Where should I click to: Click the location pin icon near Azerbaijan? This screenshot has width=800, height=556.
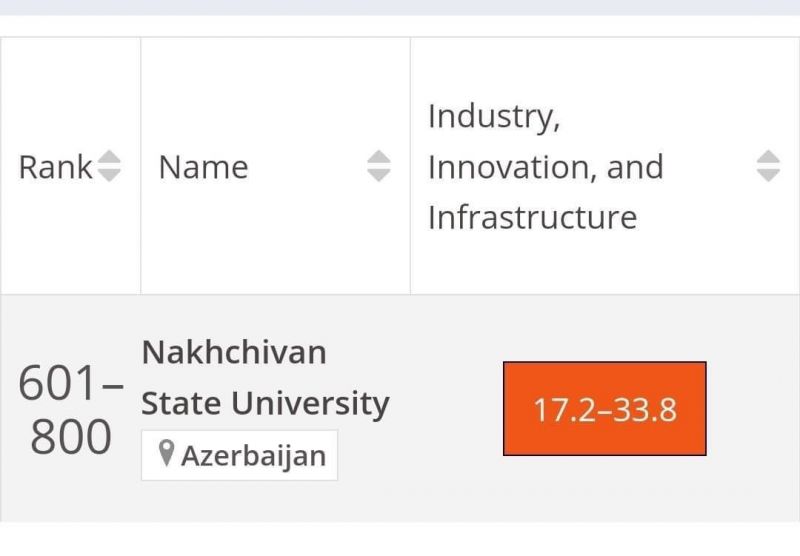166,453
